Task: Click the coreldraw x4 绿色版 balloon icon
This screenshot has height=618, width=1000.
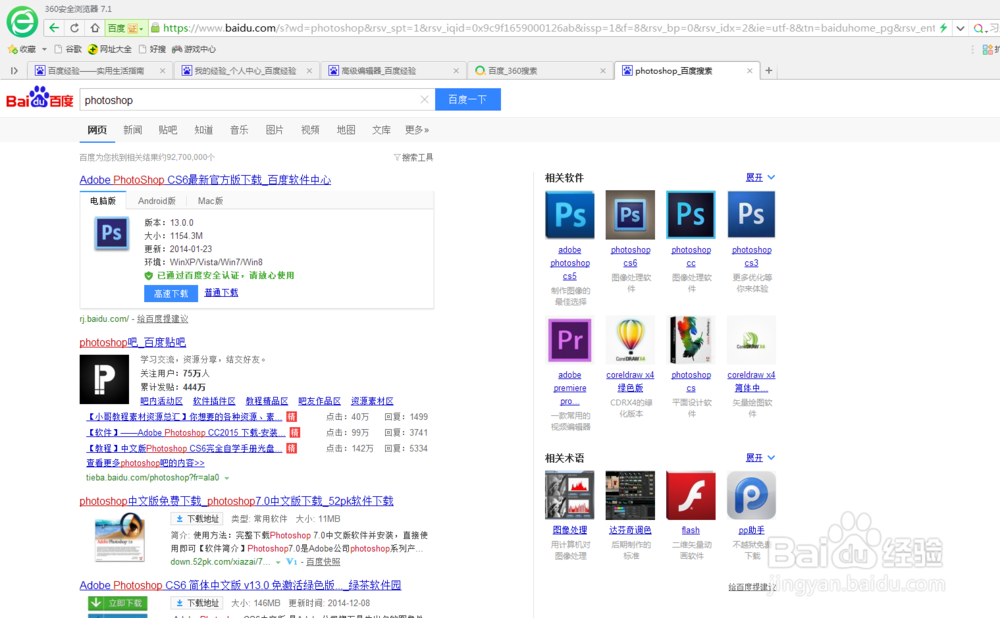Action: coord(630,340)
